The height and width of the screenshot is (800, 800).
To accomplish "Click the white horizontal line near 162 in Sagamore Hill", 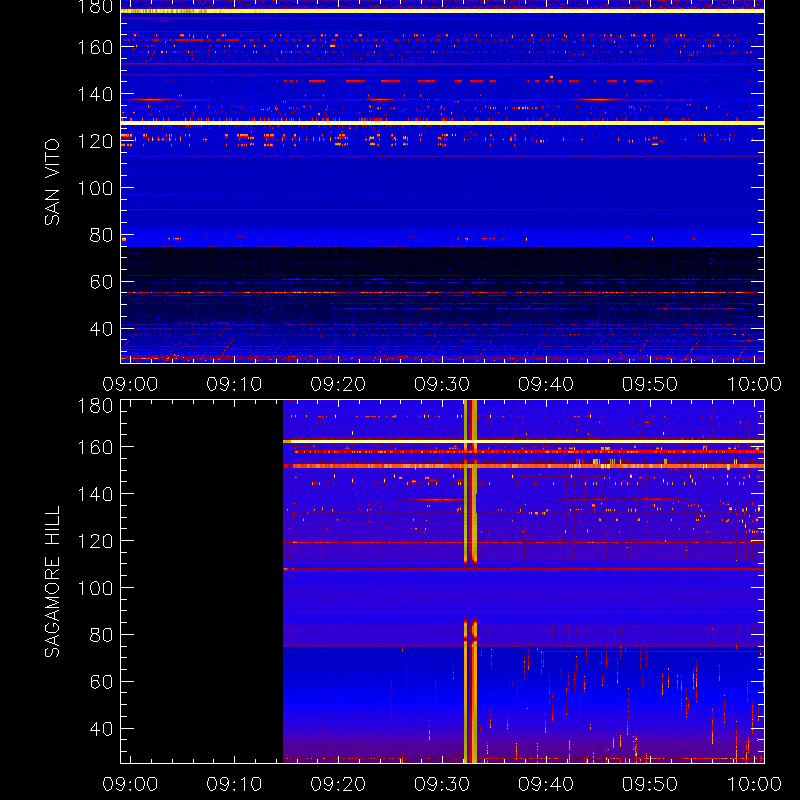I will (x=523, y=441).
